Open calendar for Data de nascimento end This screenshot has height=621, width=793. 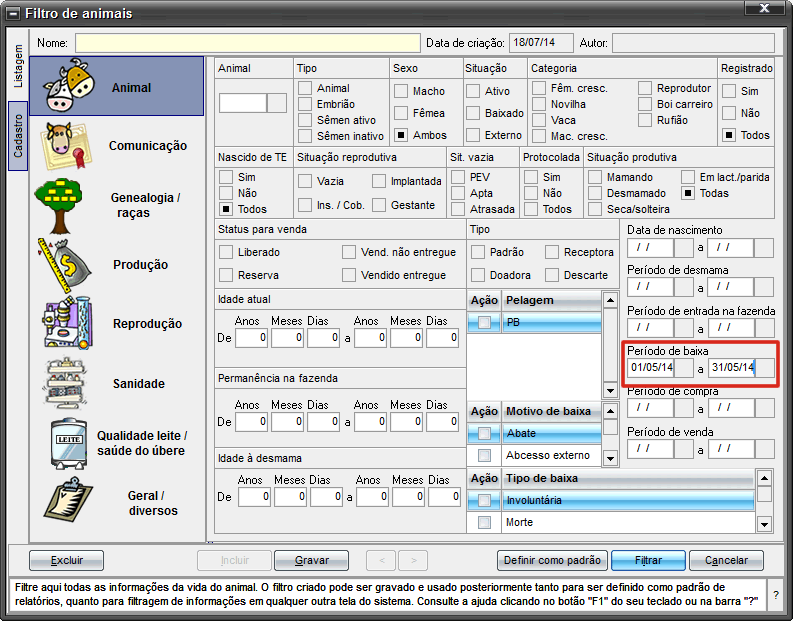tap(764, 248)
